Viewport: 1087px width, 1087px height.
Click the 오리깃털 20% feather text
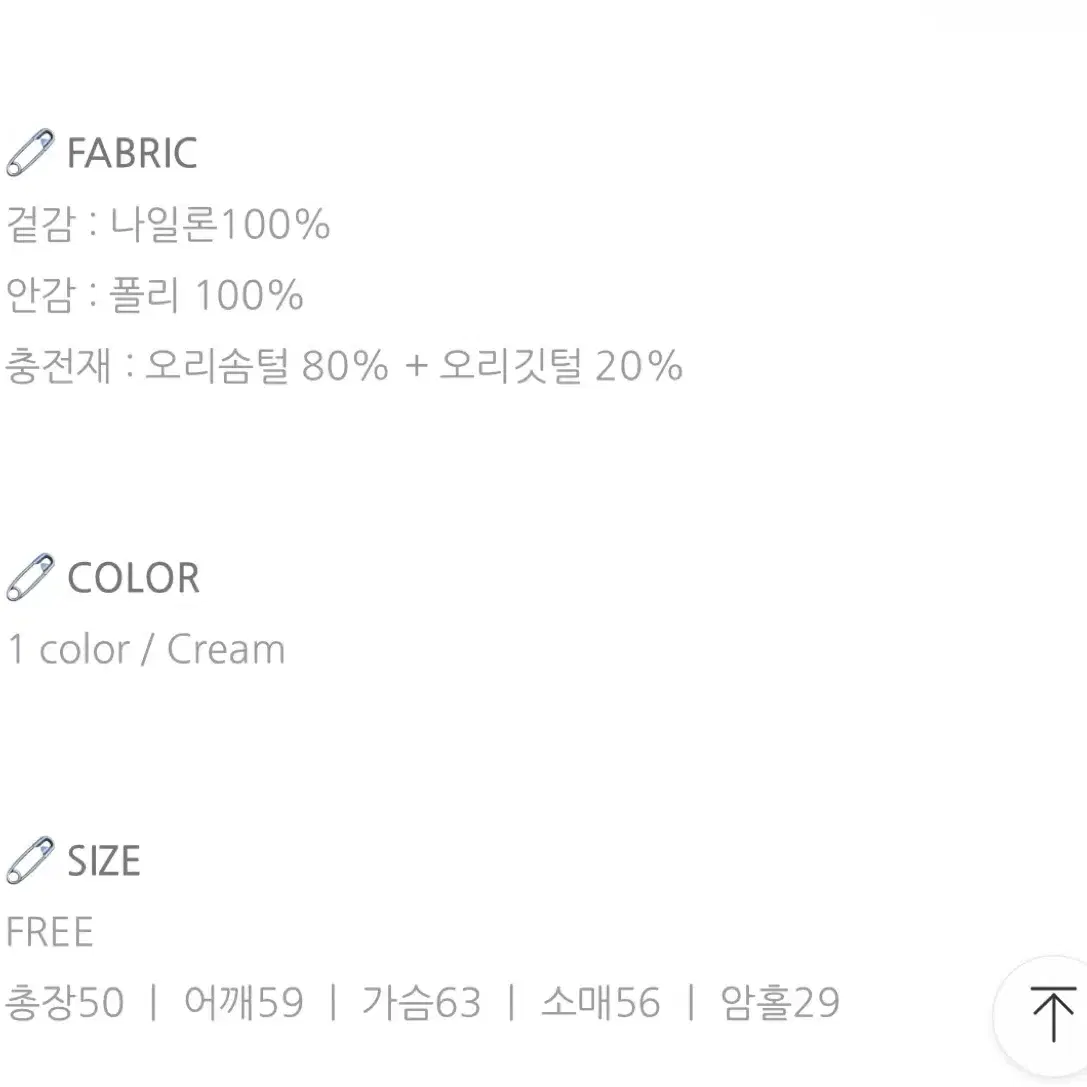(x=561, y=365)
